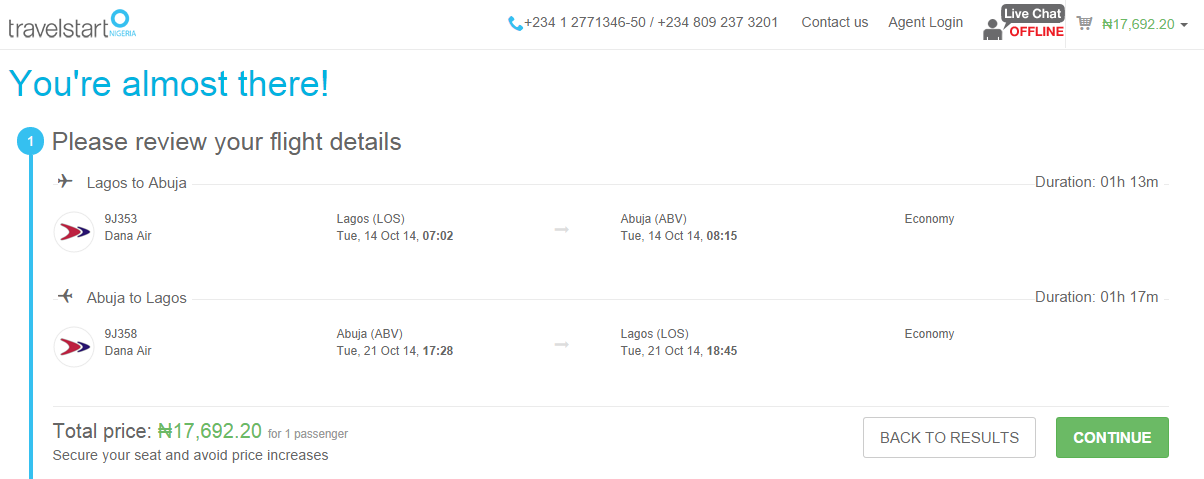1204x479 pixels.
Task: Click BACK TO RESULTS button
Action: pyautogui.click(x=949, y=438)
